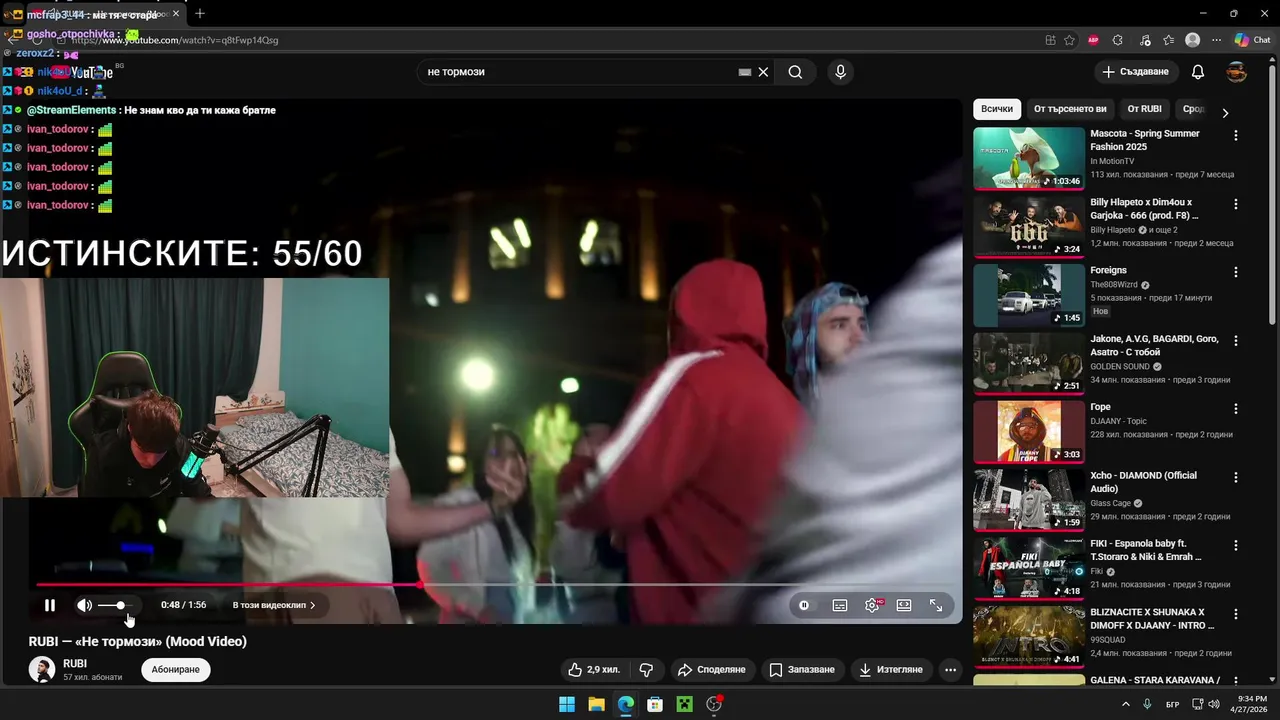Open the on-screen keyboard icon in search
This screenshot has width=1280, height=720.
pos(744,72)
